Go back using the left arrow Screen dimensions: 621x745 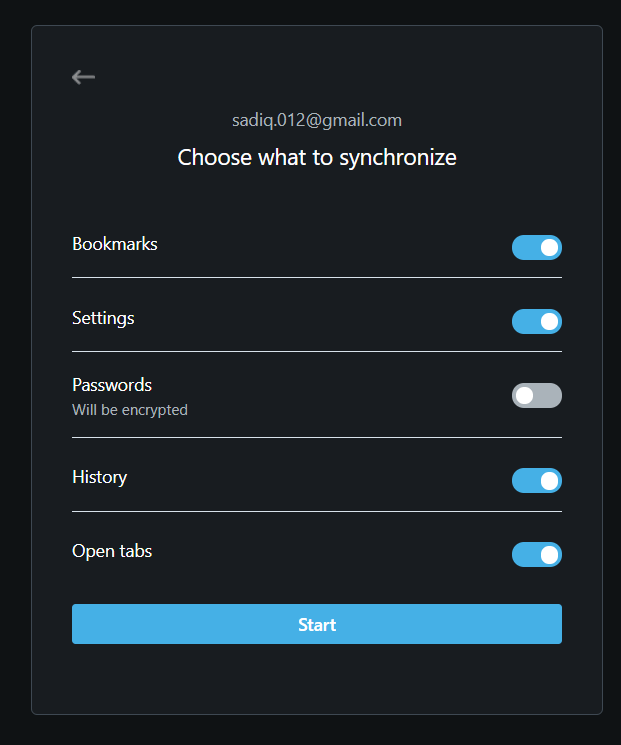tap(83, 77)
